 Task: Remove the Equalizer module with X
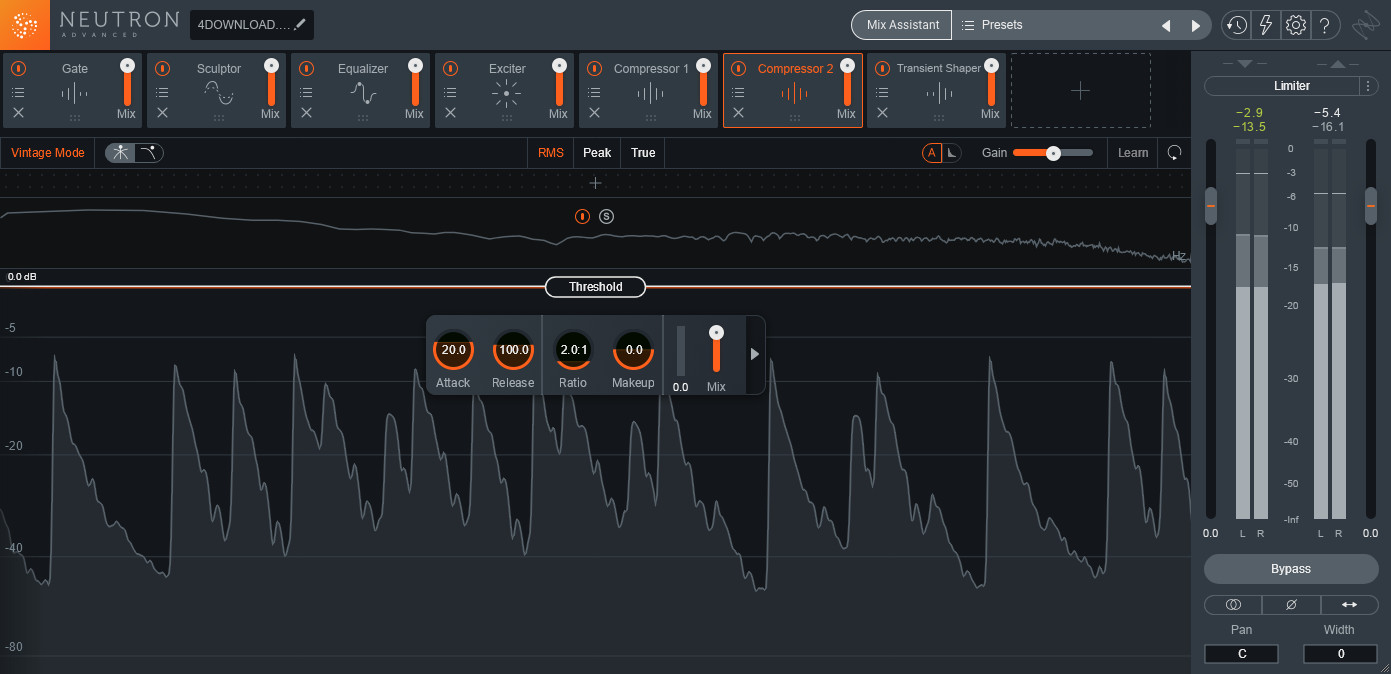(306, 113)
